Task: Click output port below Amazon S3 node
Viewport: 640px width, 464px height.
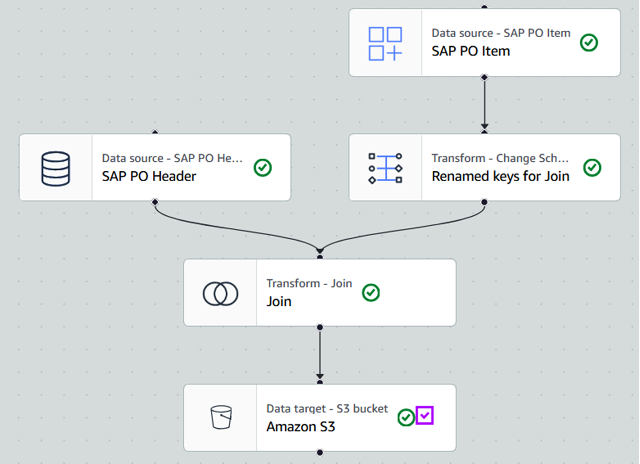Action: point(320,452)
